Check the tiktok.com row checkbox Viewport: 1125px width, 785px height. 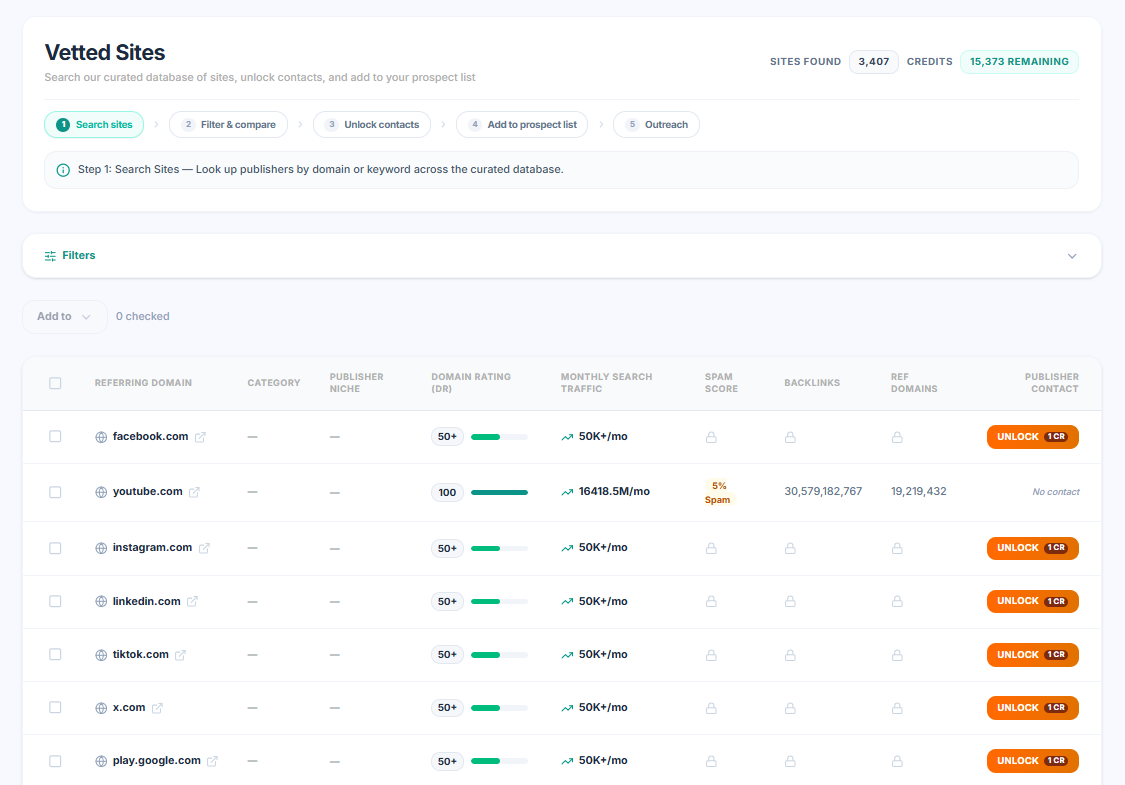(55, 654)
